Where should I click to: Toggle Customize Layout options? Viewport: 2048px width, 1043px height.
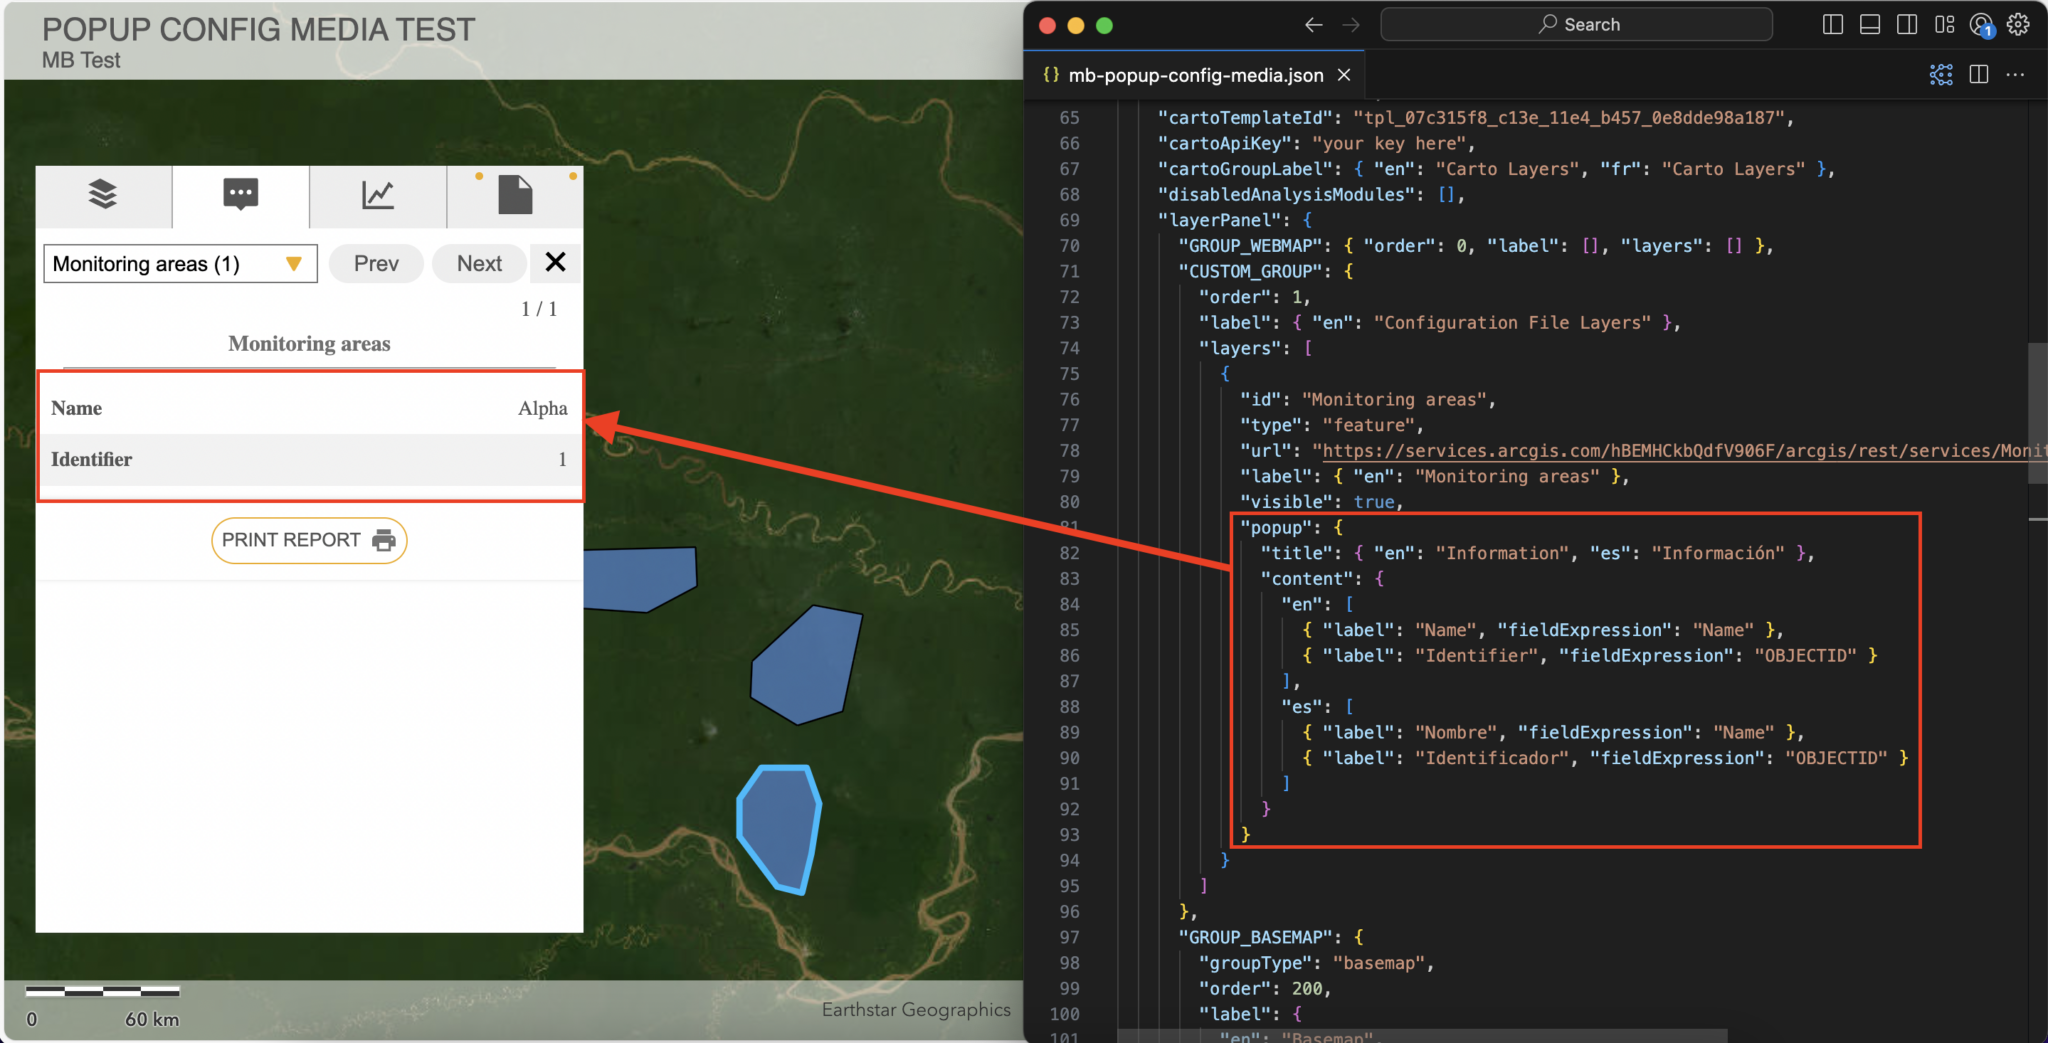pyautogui.click(x=1944, y=24)
